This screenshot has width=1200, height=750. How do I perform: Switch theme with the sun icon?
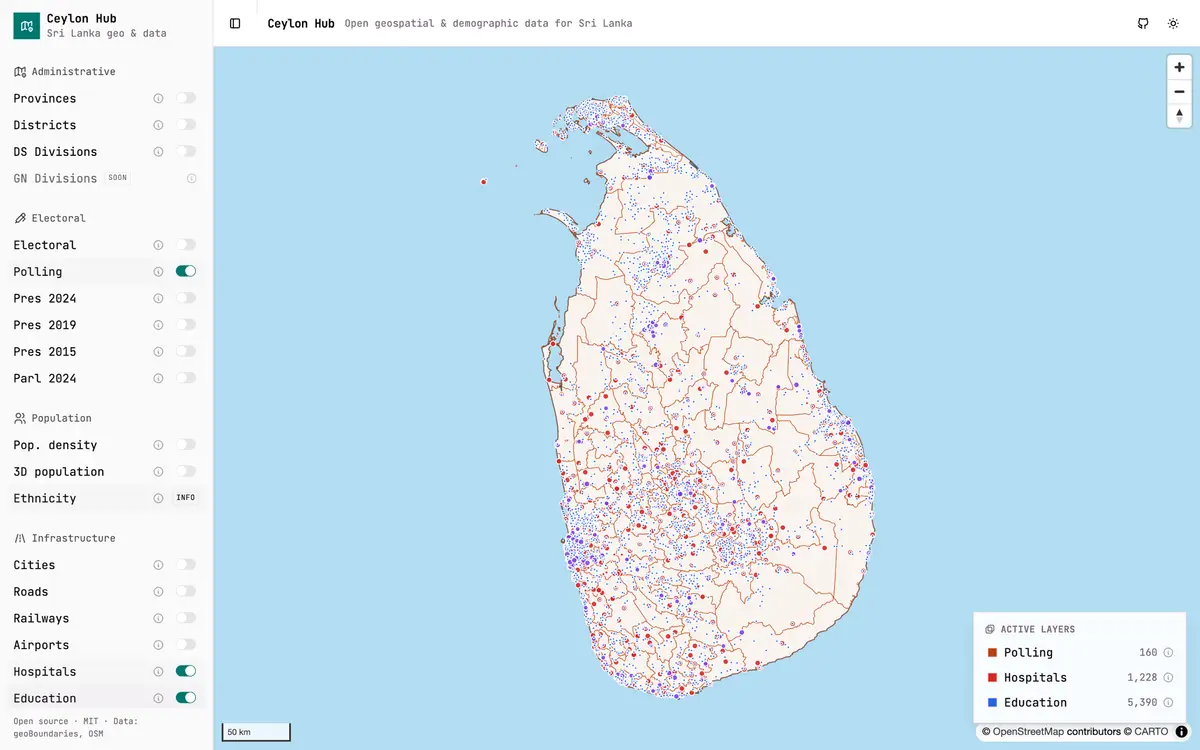click(x=1173, y=23)
